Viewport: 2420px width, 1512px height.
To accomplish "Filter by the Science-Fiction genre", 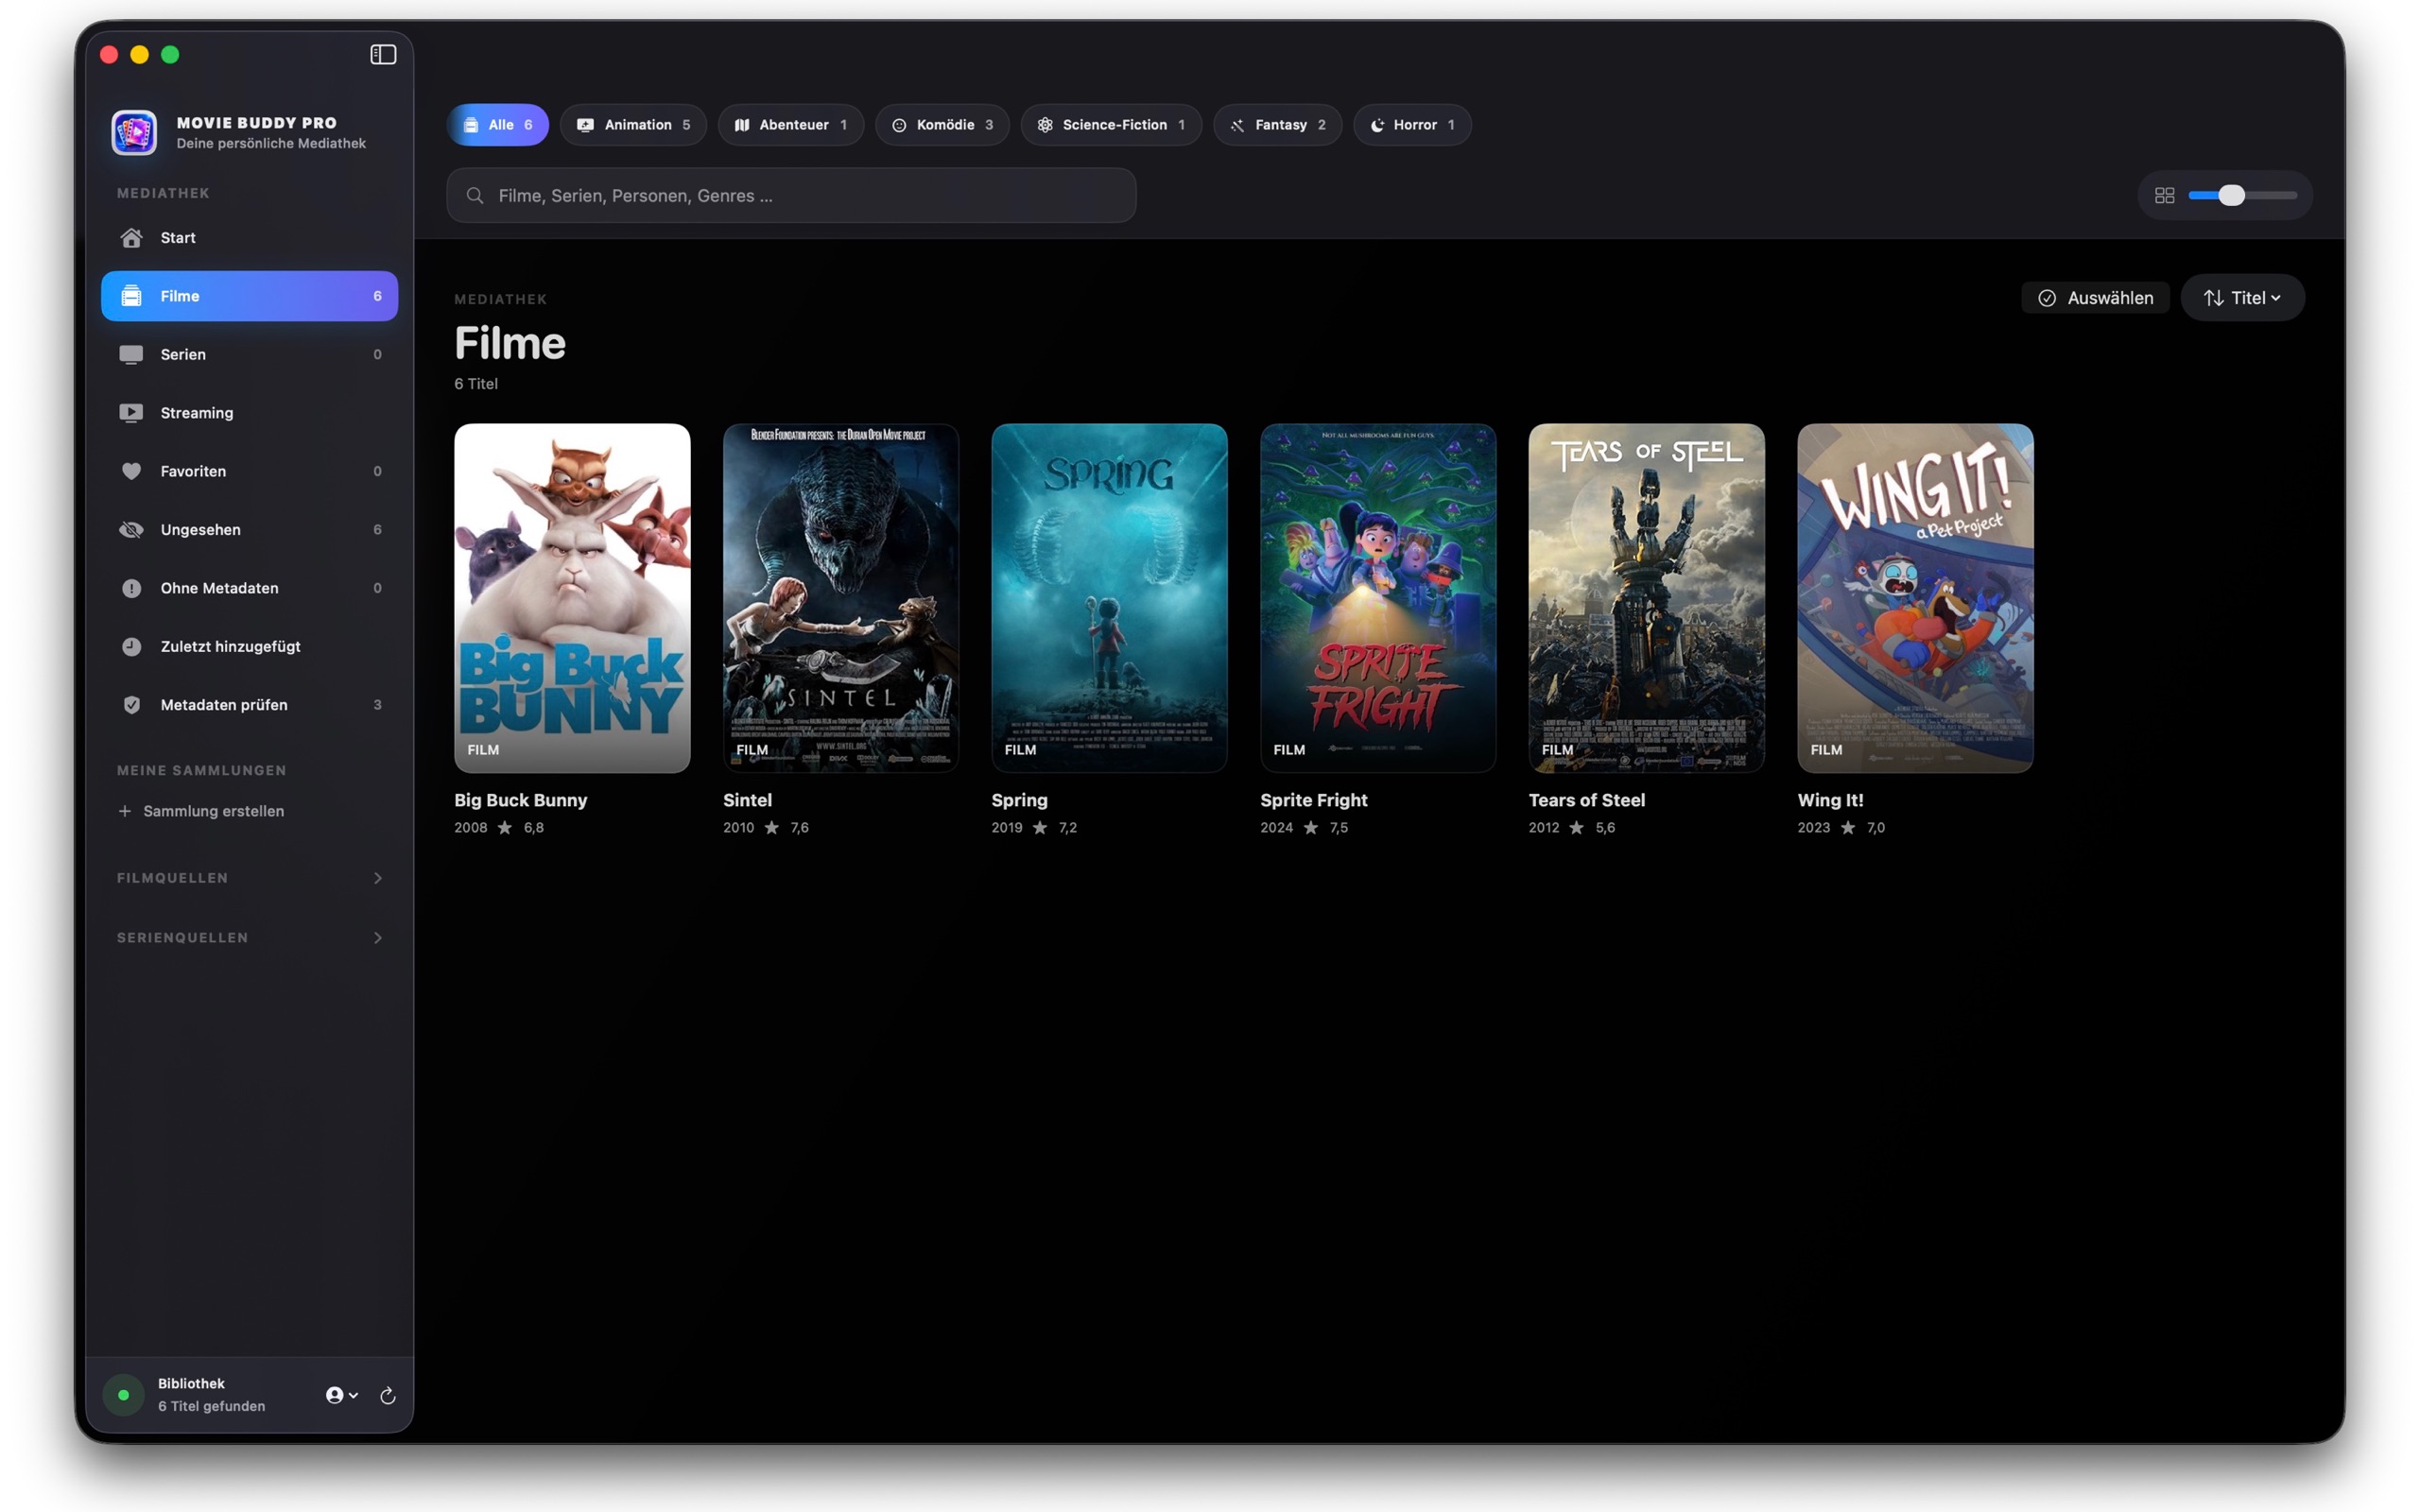I will (x=1111, y=125).
